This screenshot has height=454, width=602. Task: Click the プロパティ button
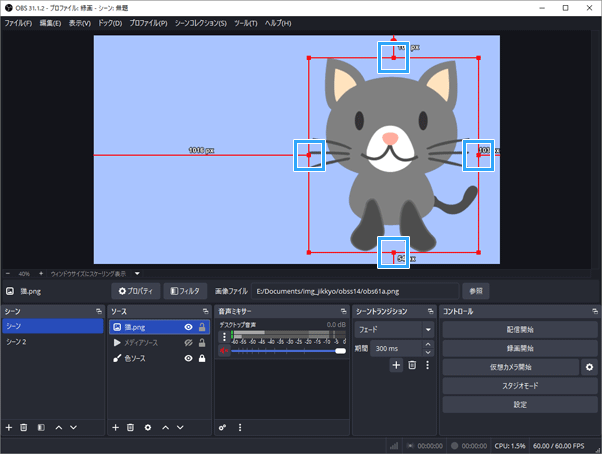point(136,291)
